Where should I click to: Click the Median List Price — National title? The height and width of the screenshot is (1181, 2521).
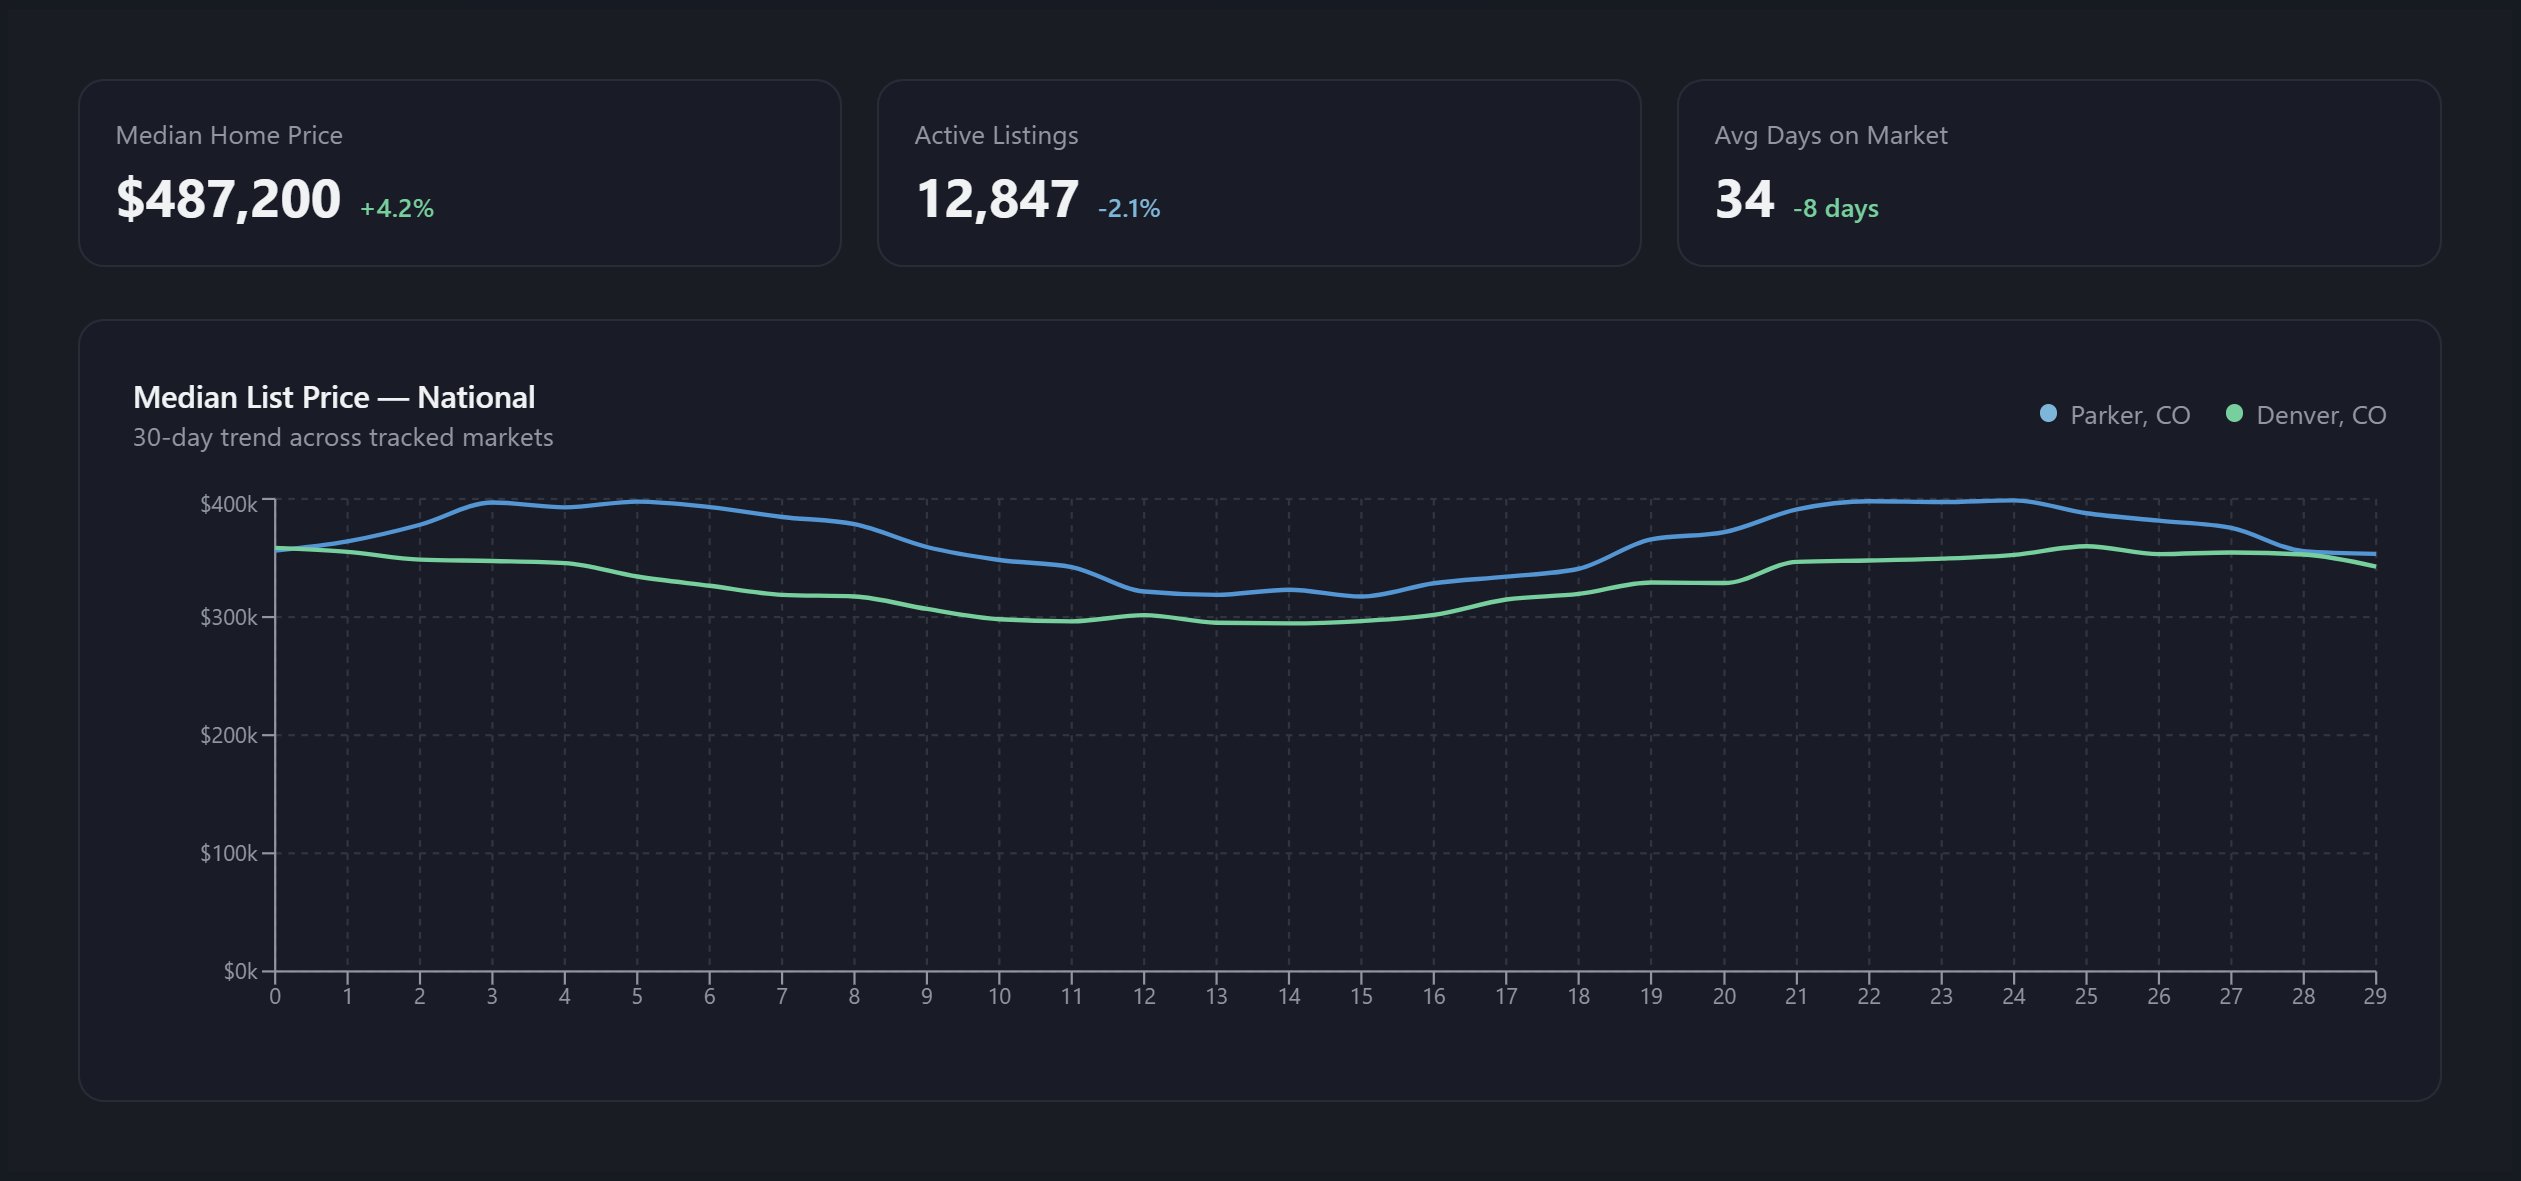334,397
